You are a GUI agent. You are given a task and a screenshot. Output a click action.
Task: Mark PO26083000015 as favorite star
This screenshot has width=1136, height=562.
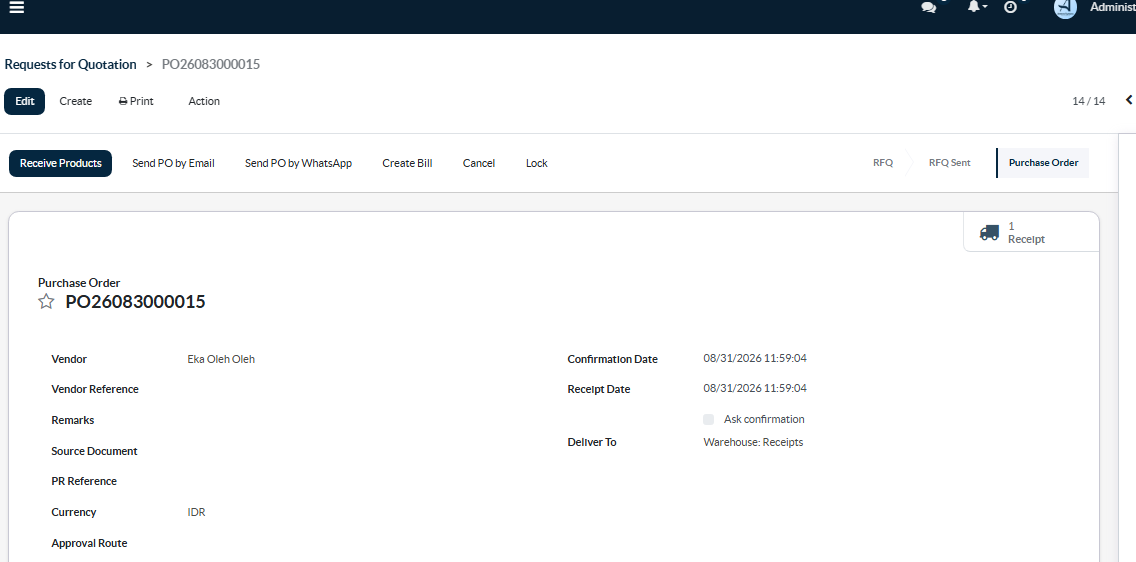46,302
